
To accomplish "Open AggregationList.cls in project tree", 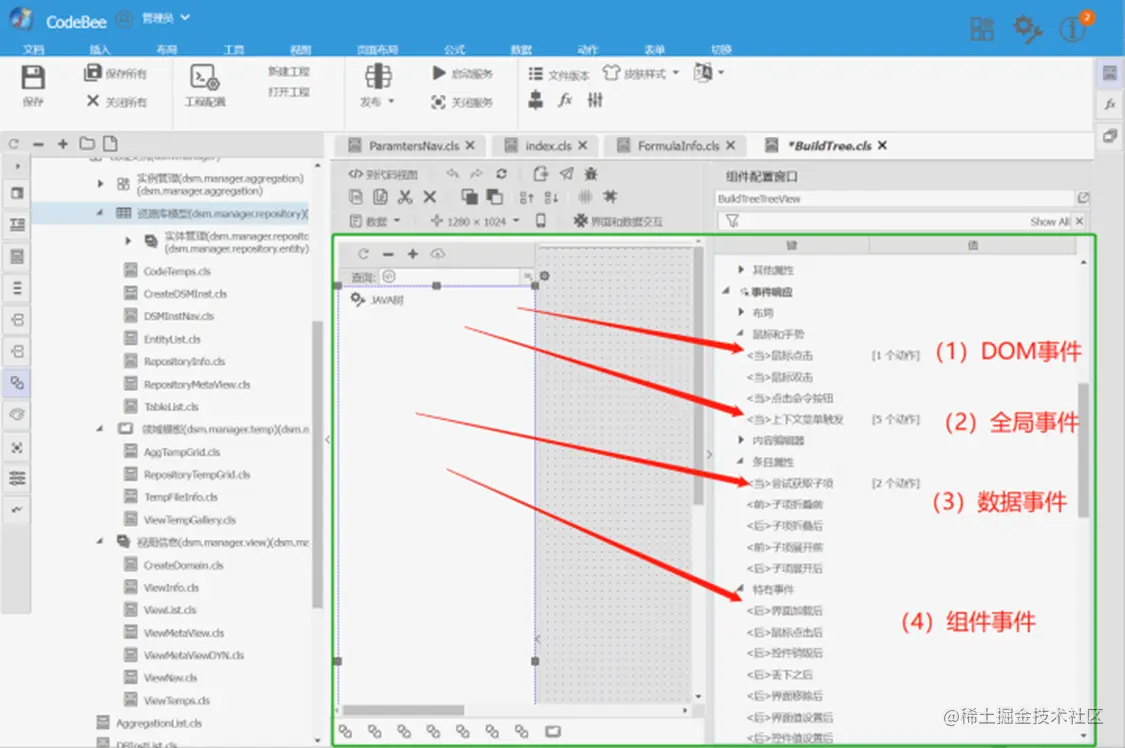I will click(159, 723).
